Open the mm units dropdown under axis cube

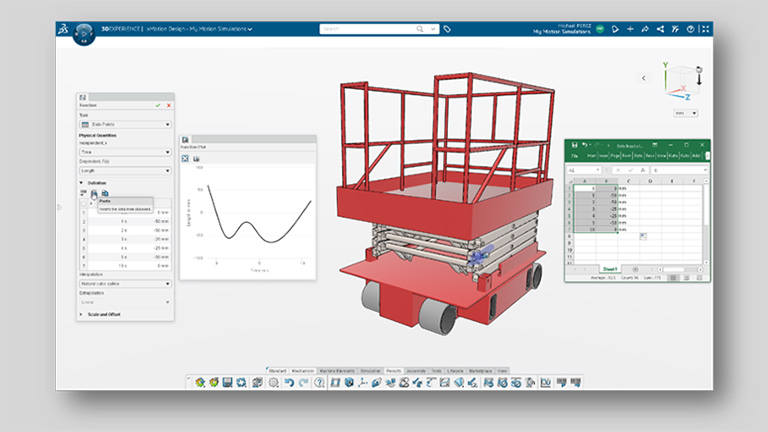tap(686, 113)
